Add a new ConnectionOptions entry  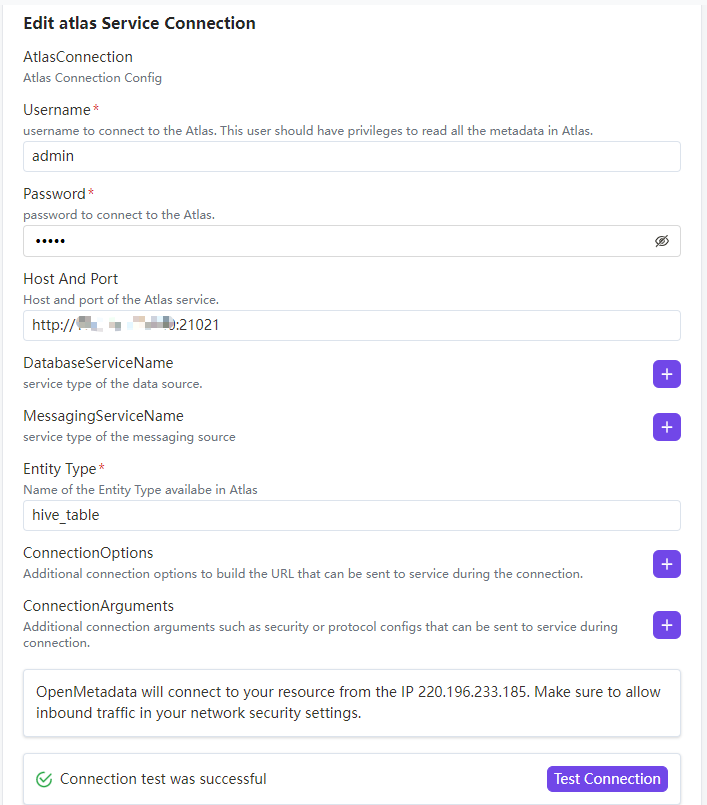coord(666,564)
